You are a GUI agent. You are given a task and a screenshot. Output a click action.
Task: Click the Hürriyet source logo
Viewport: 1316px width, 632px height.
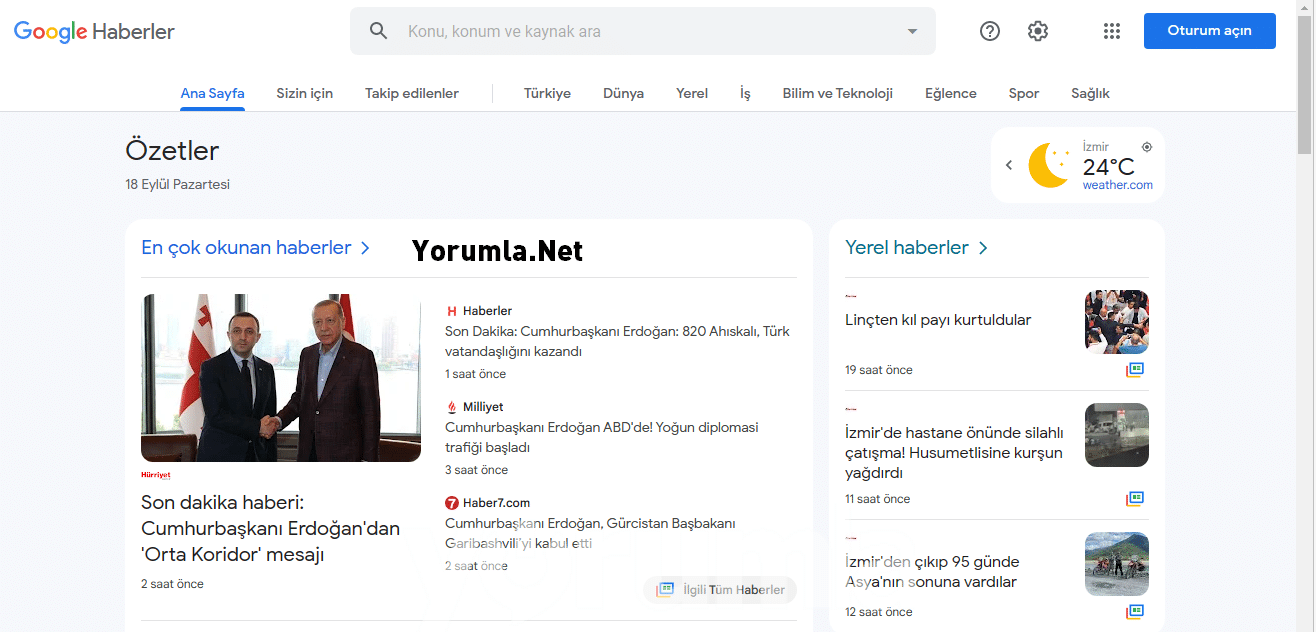(156, 475)
